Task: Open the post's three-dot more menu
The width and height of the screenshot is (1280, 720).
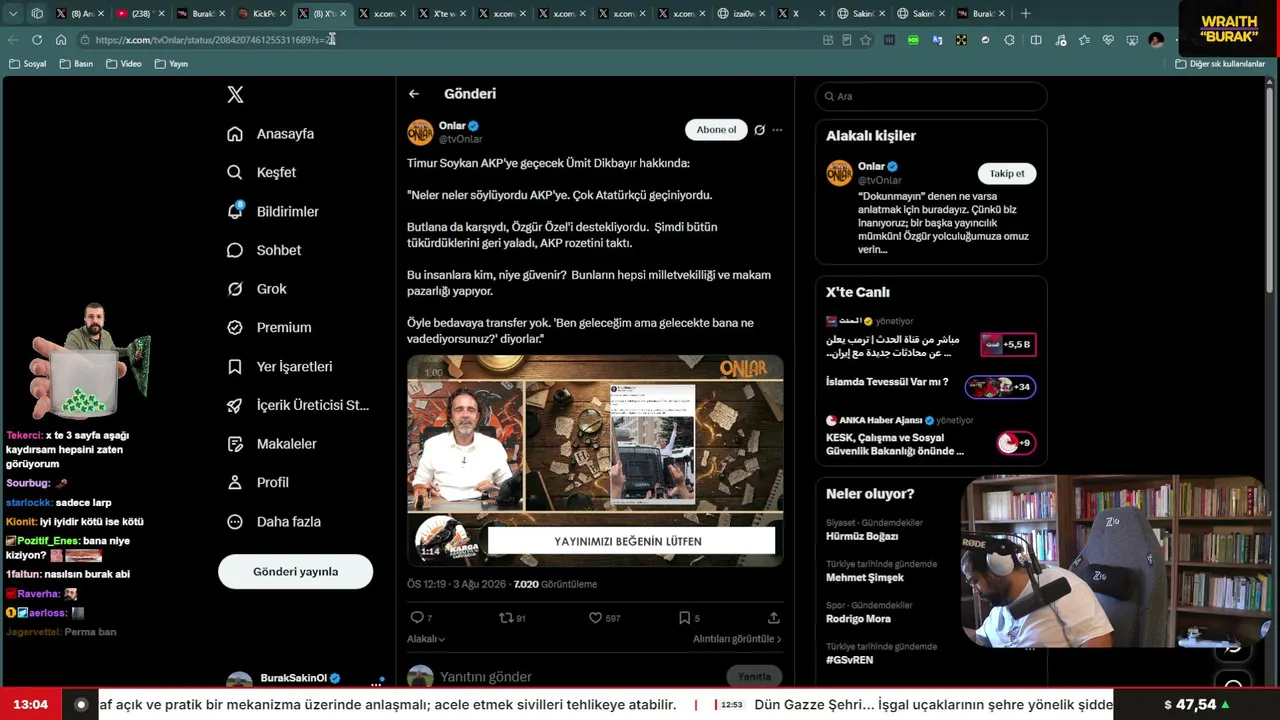Action: click(777, 130)
